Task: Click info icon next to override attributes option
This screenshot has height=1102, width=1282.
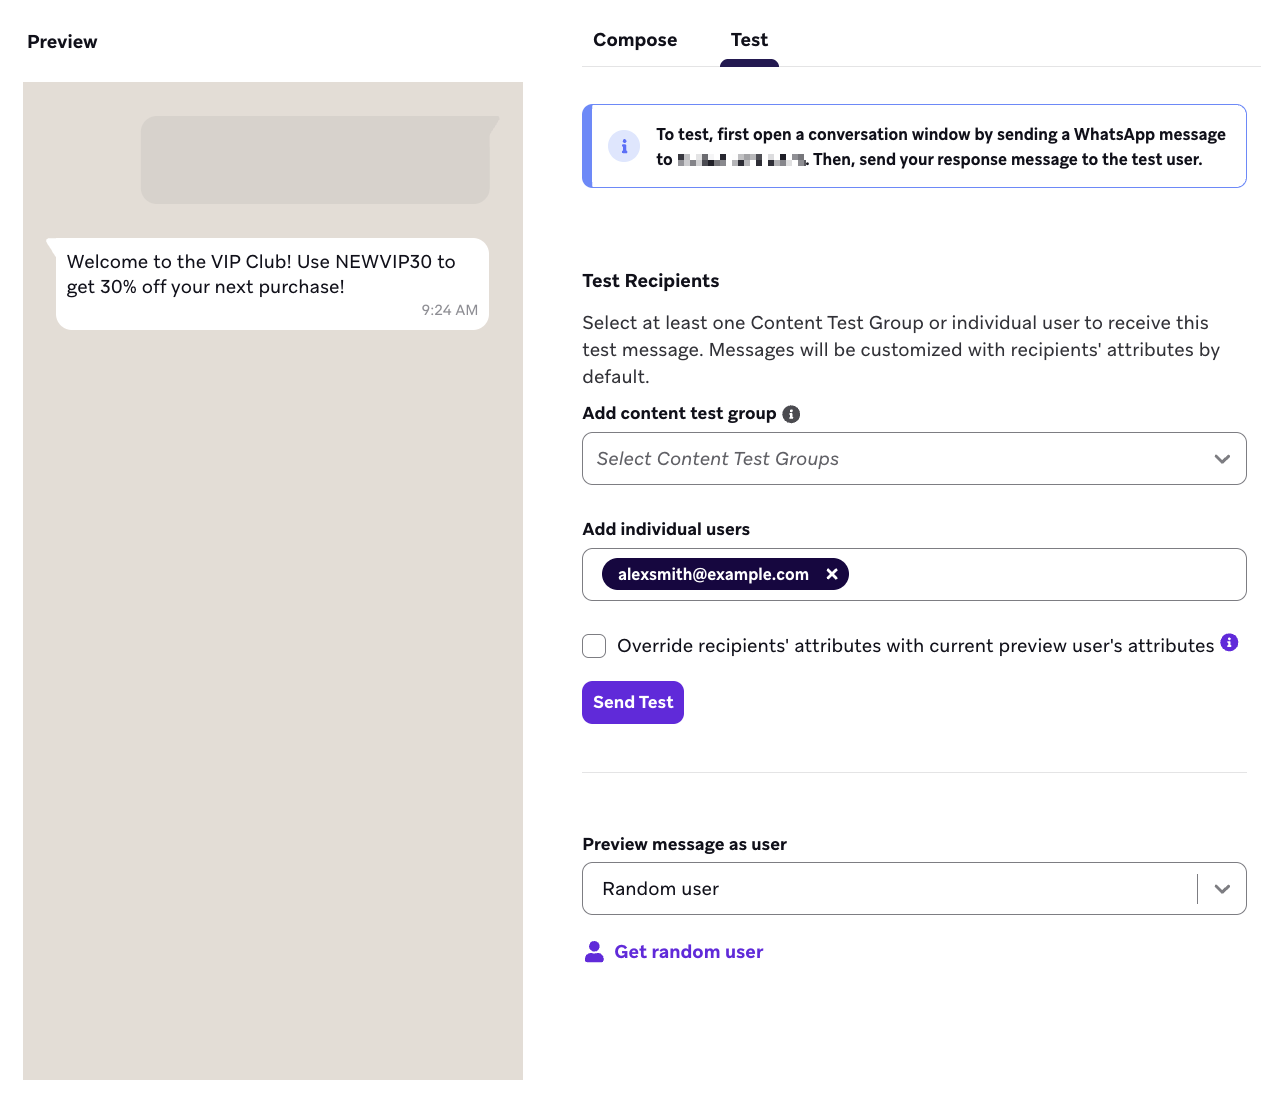Action: point(1230,643)
